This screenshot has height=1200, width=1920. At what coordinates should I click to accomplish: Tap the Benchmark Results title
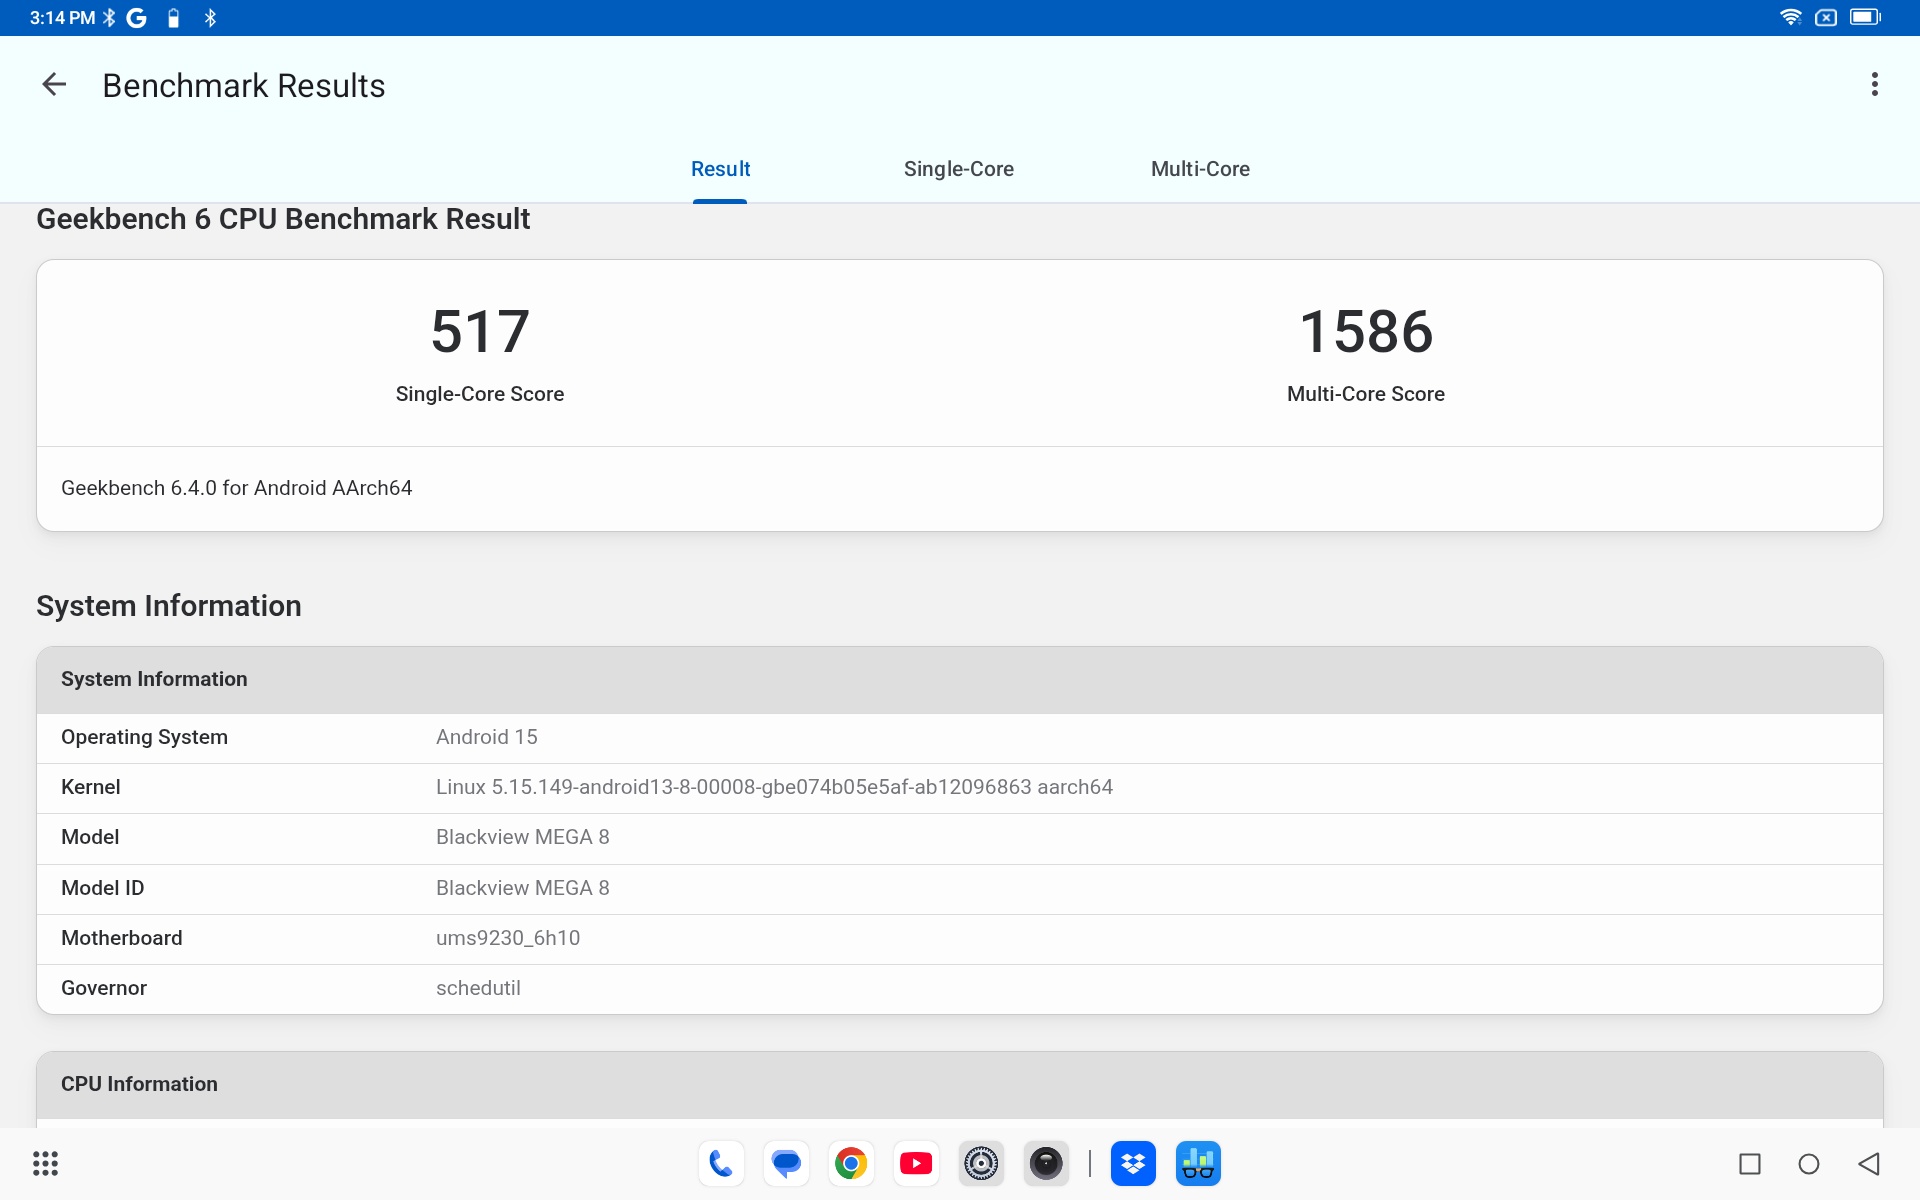(x=244, y=86)
